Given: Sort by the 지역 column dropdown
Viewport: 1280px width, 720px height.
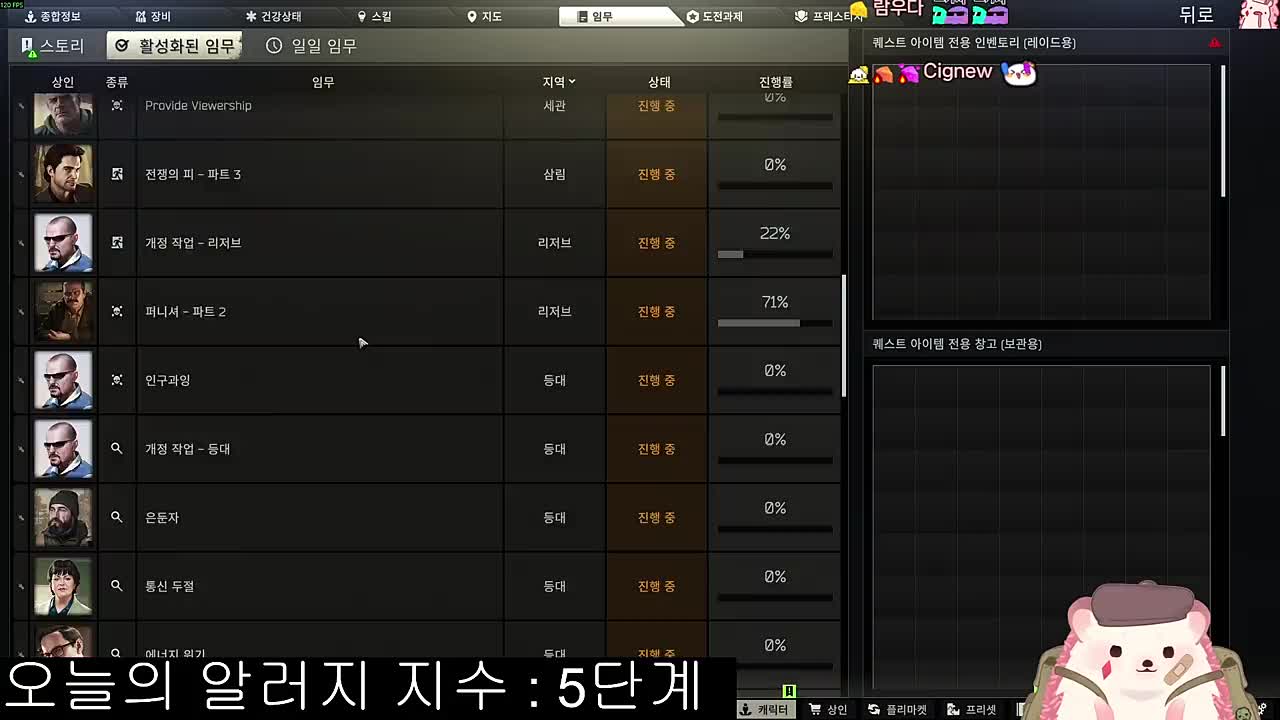Looking at the screenshot, I should pos(558,82).
